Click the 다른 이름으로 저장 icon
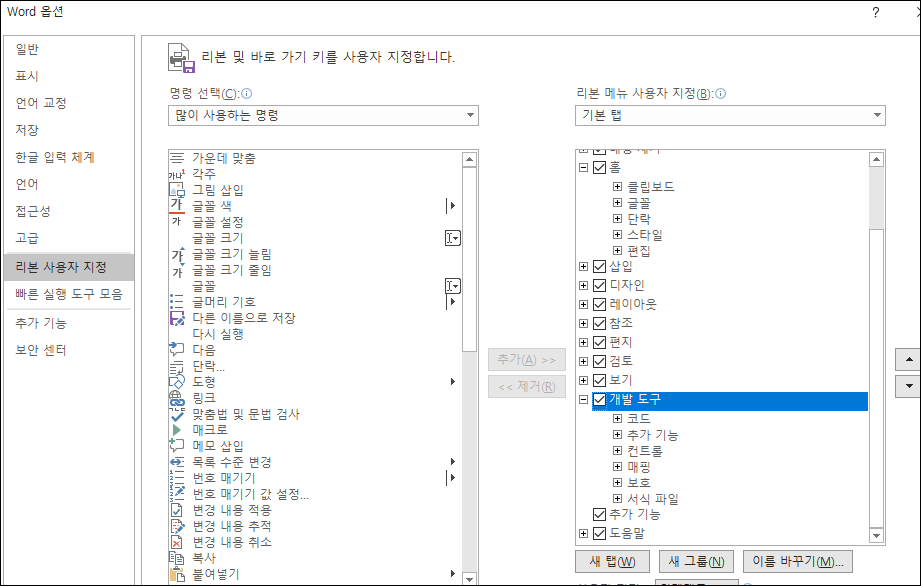The height and width of the screenshot is (586, 921). [x=177, y=318]
